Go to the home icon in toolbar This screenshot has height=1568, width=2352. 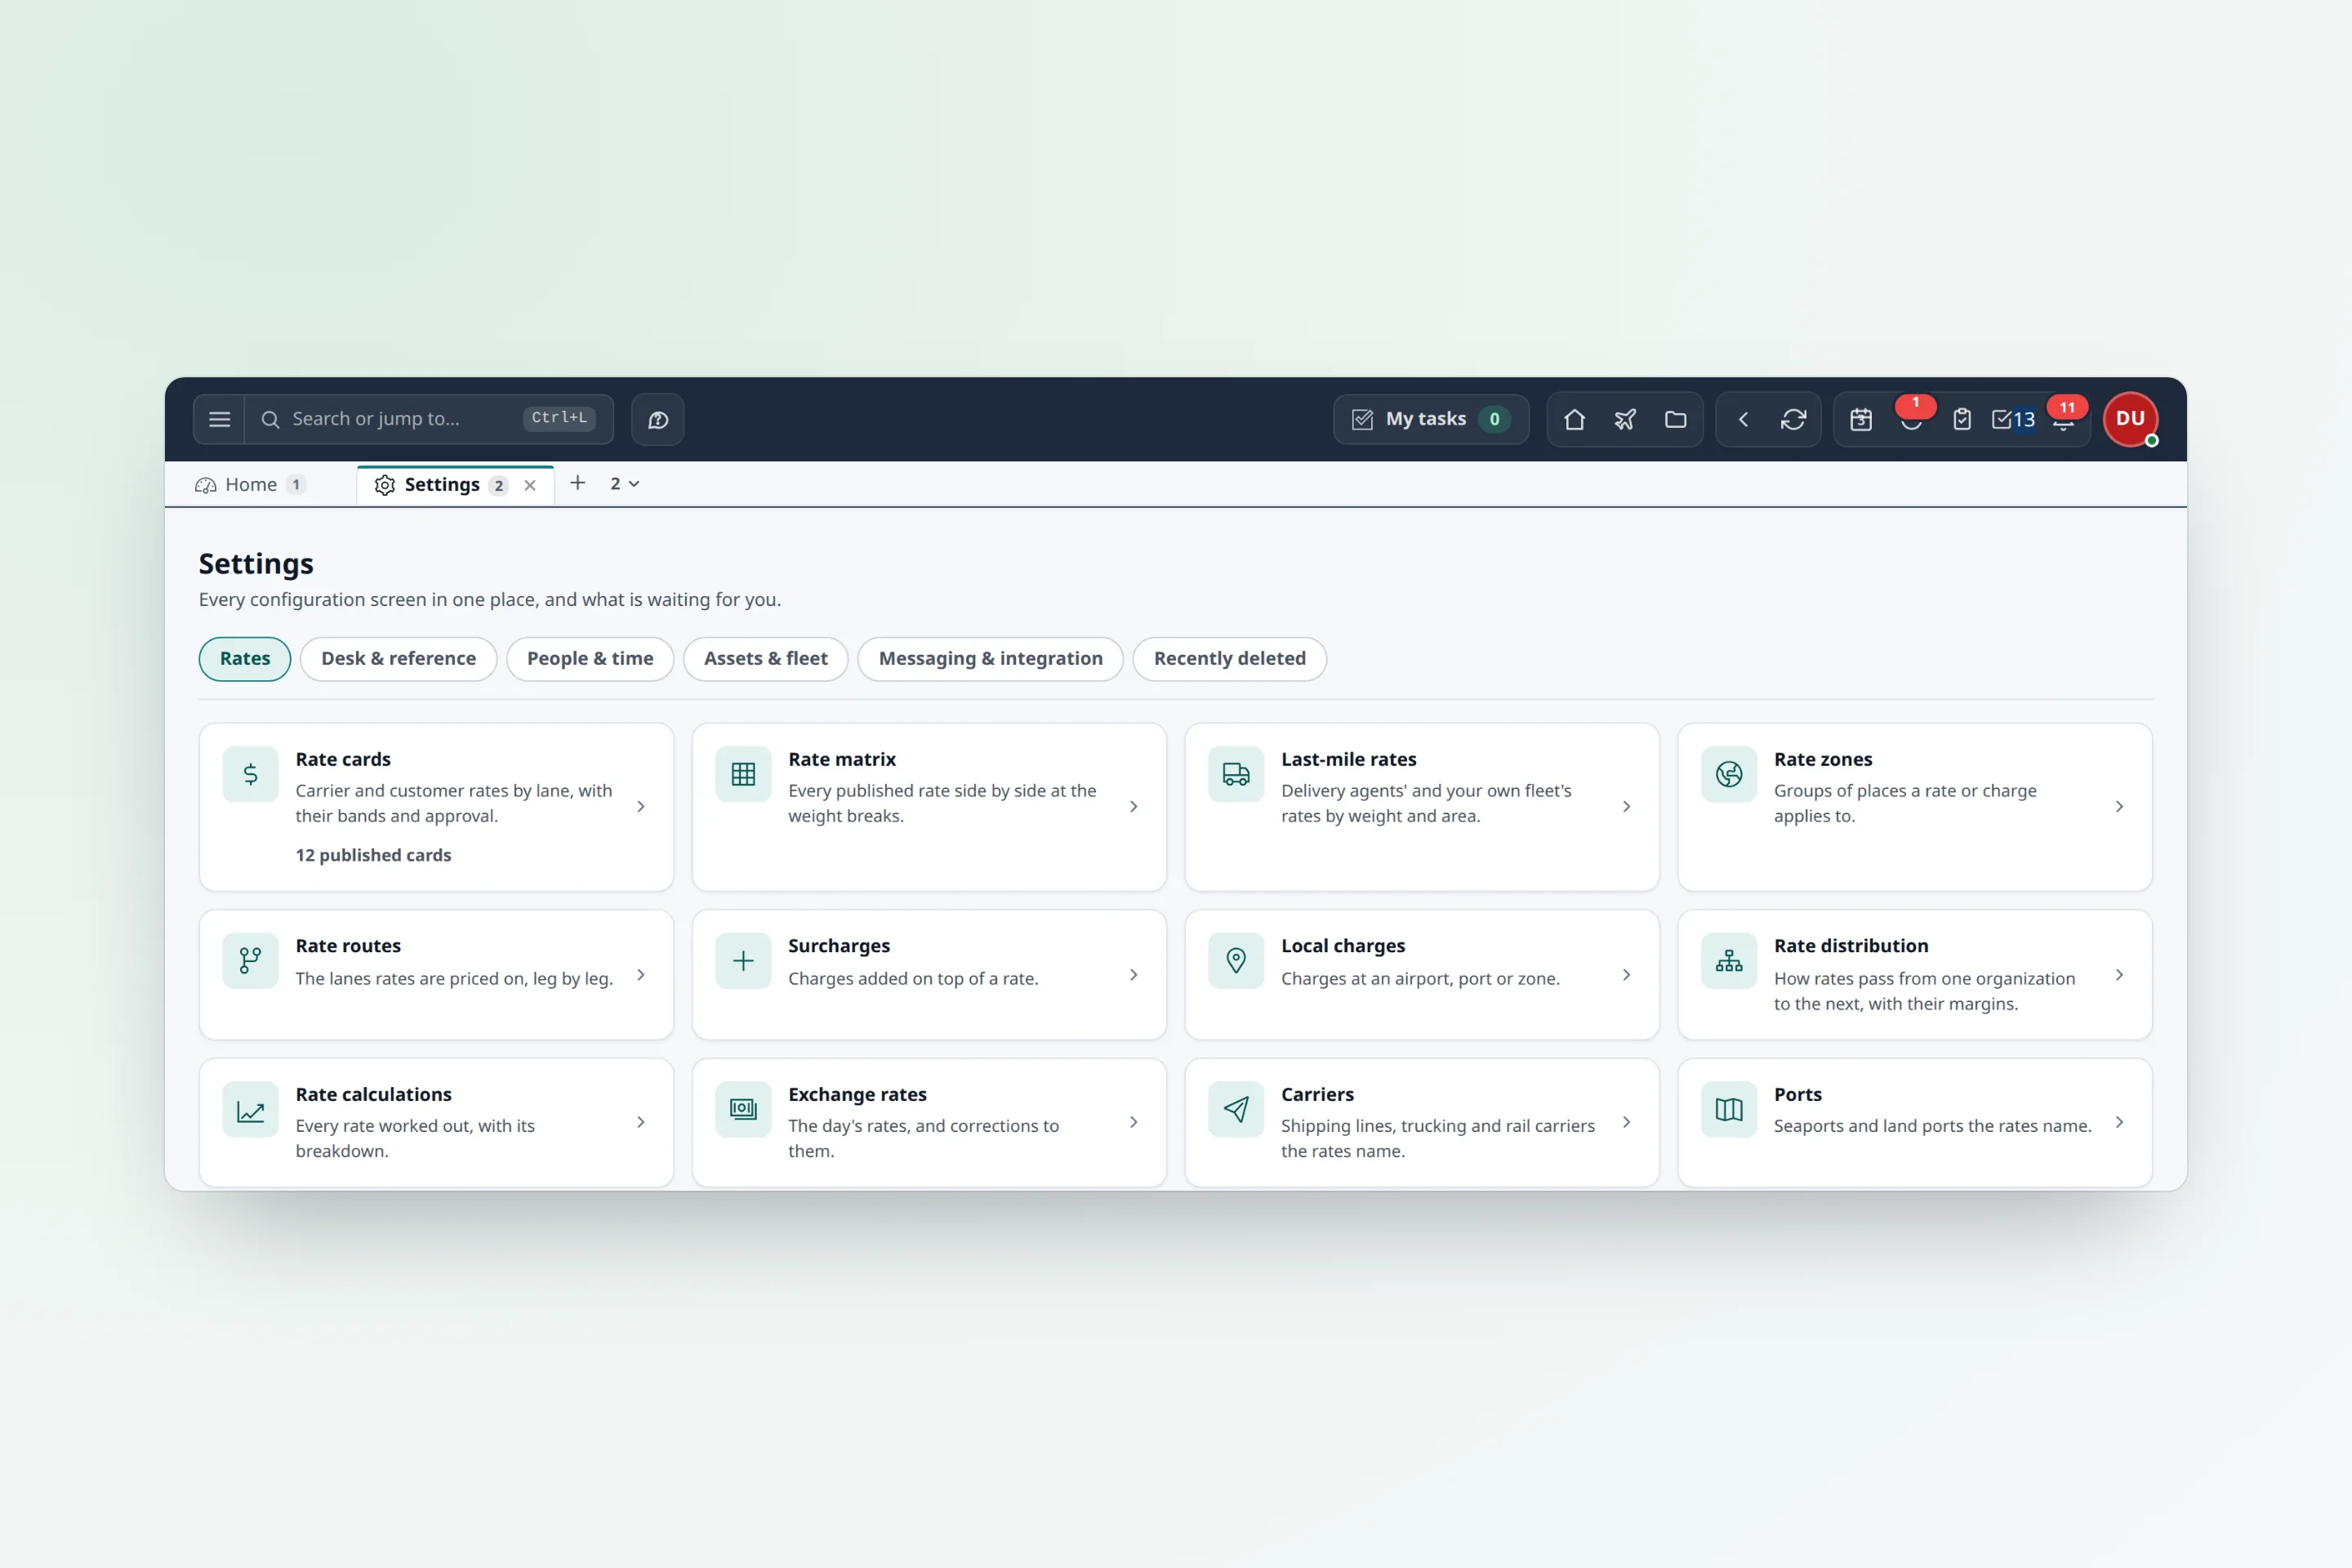(x=1574, y=419)
